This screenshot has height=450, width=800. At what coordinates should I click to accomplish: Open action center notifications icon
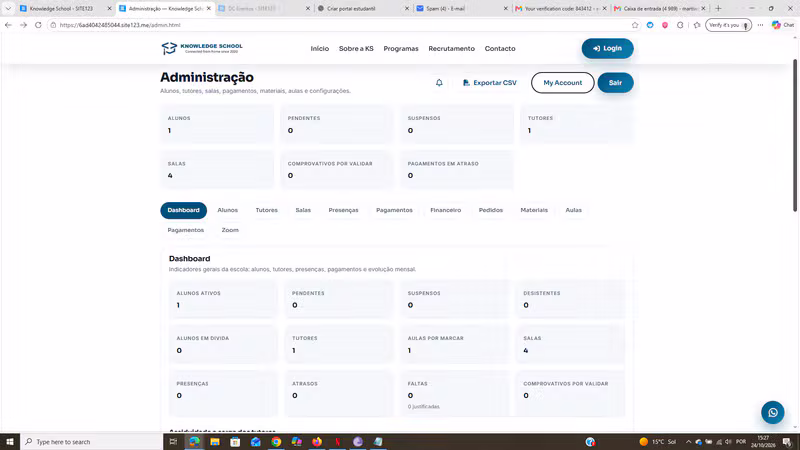(787, 442)
